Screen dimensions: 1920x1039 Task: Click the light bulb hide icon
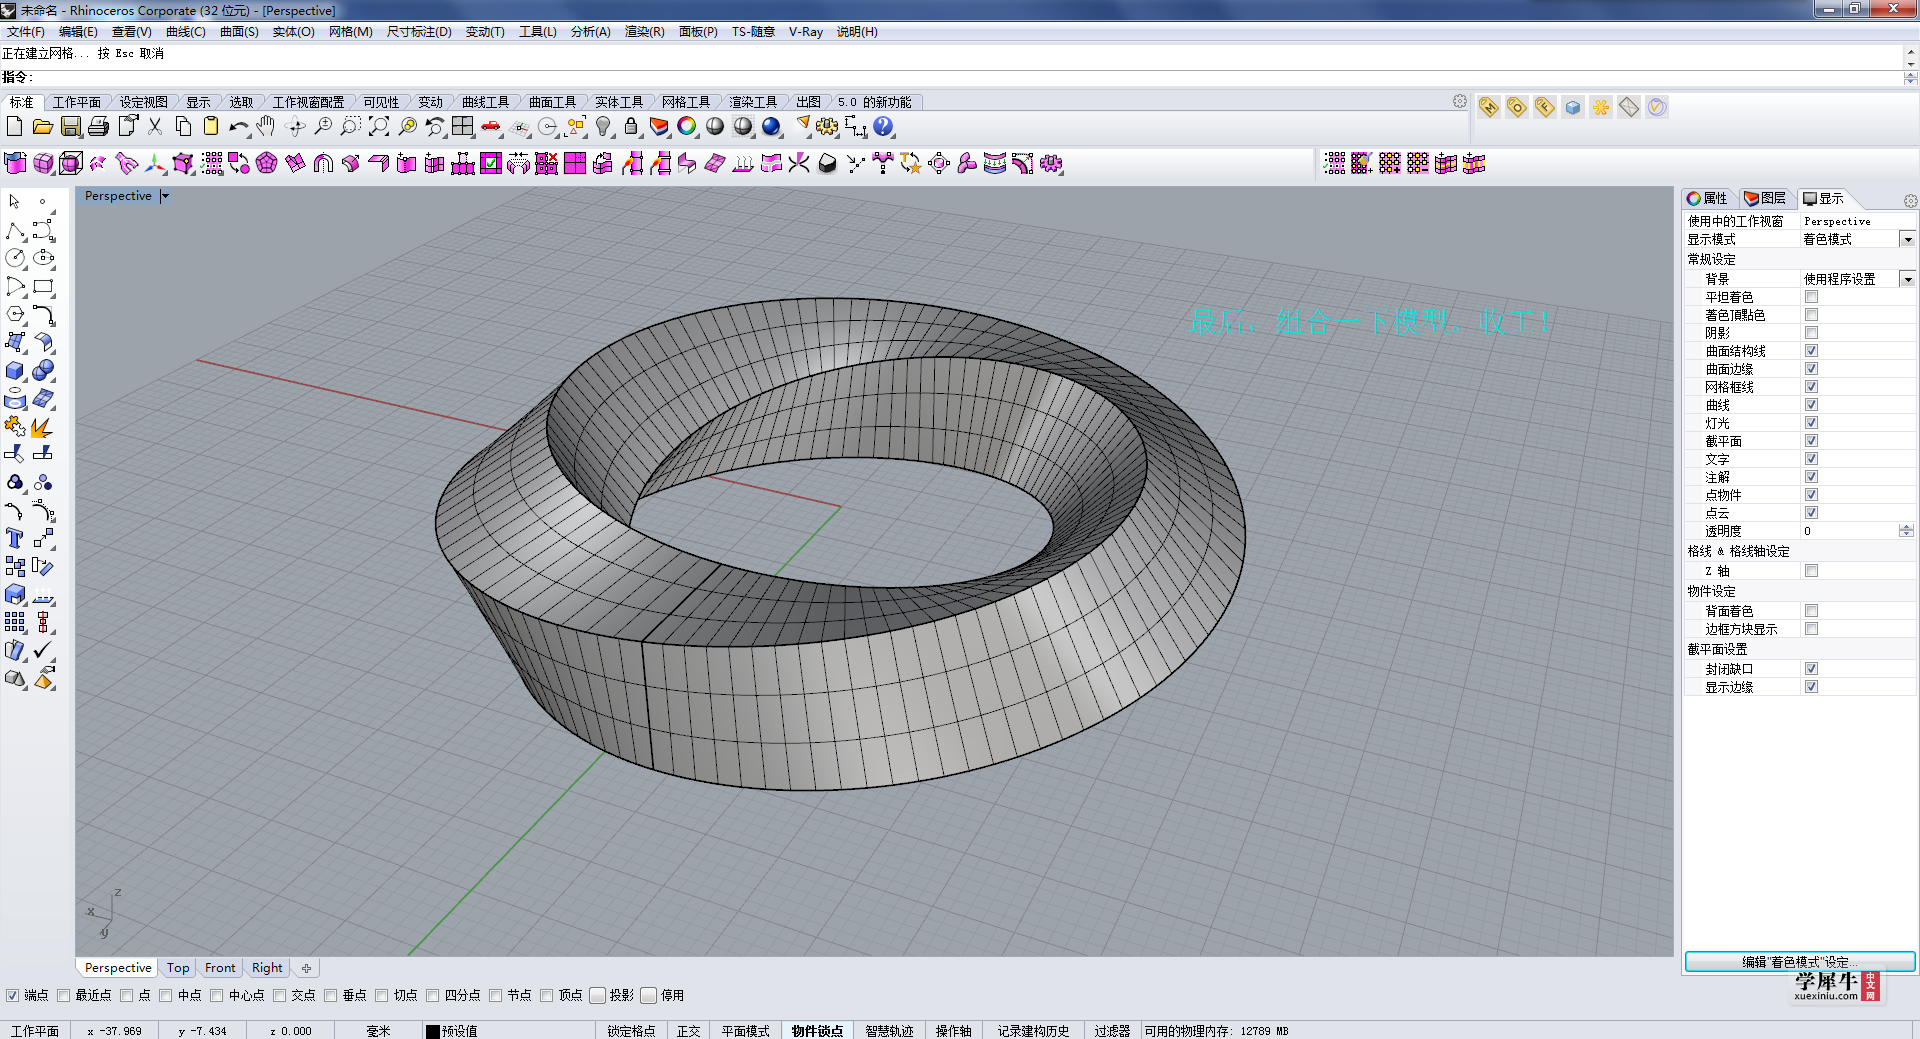603,127
